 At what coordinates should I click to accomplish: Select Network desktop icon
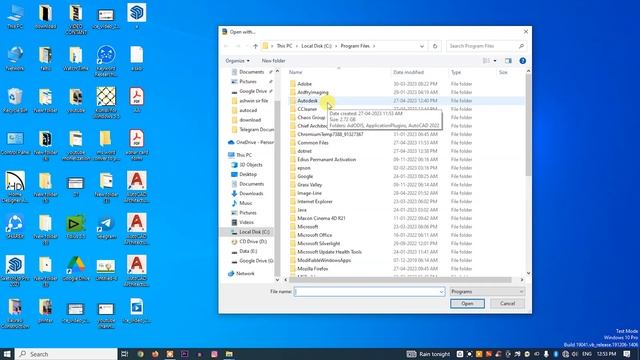click(15, 58)
